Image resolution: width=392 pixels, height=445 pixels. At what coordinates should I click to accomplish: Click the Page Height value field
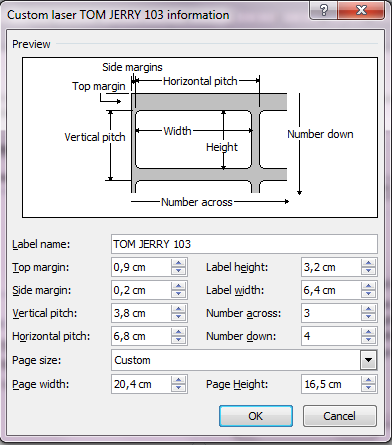point(331,384)
